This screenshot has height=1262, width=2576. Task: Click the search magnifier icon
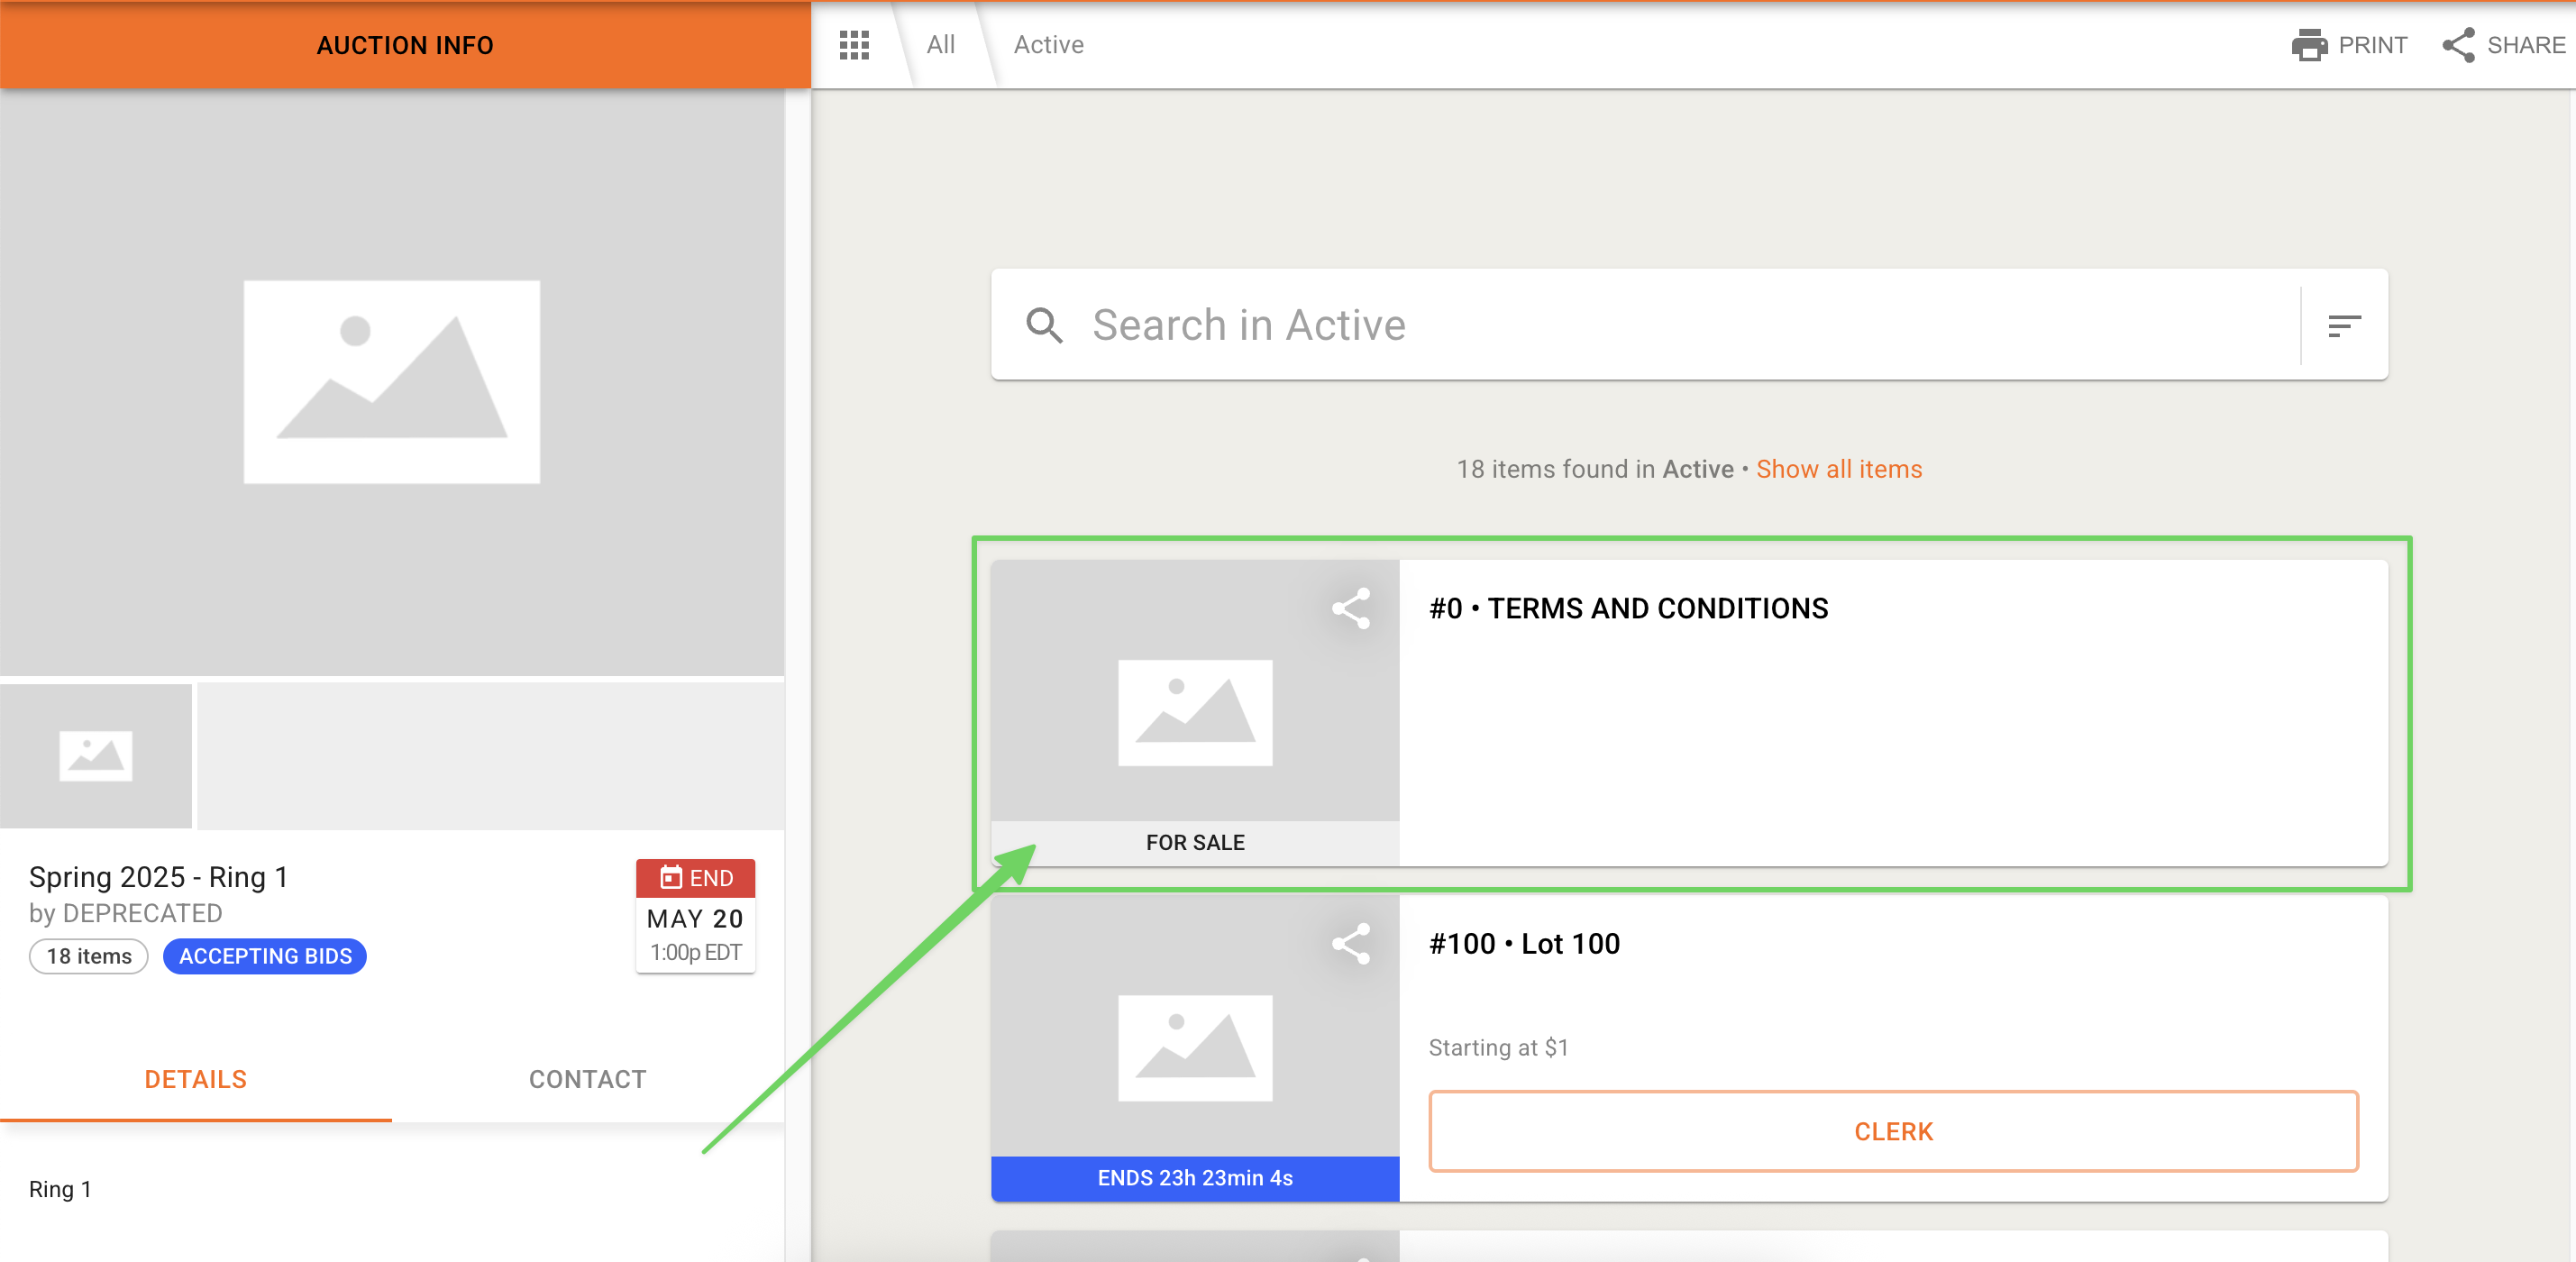1044,325
